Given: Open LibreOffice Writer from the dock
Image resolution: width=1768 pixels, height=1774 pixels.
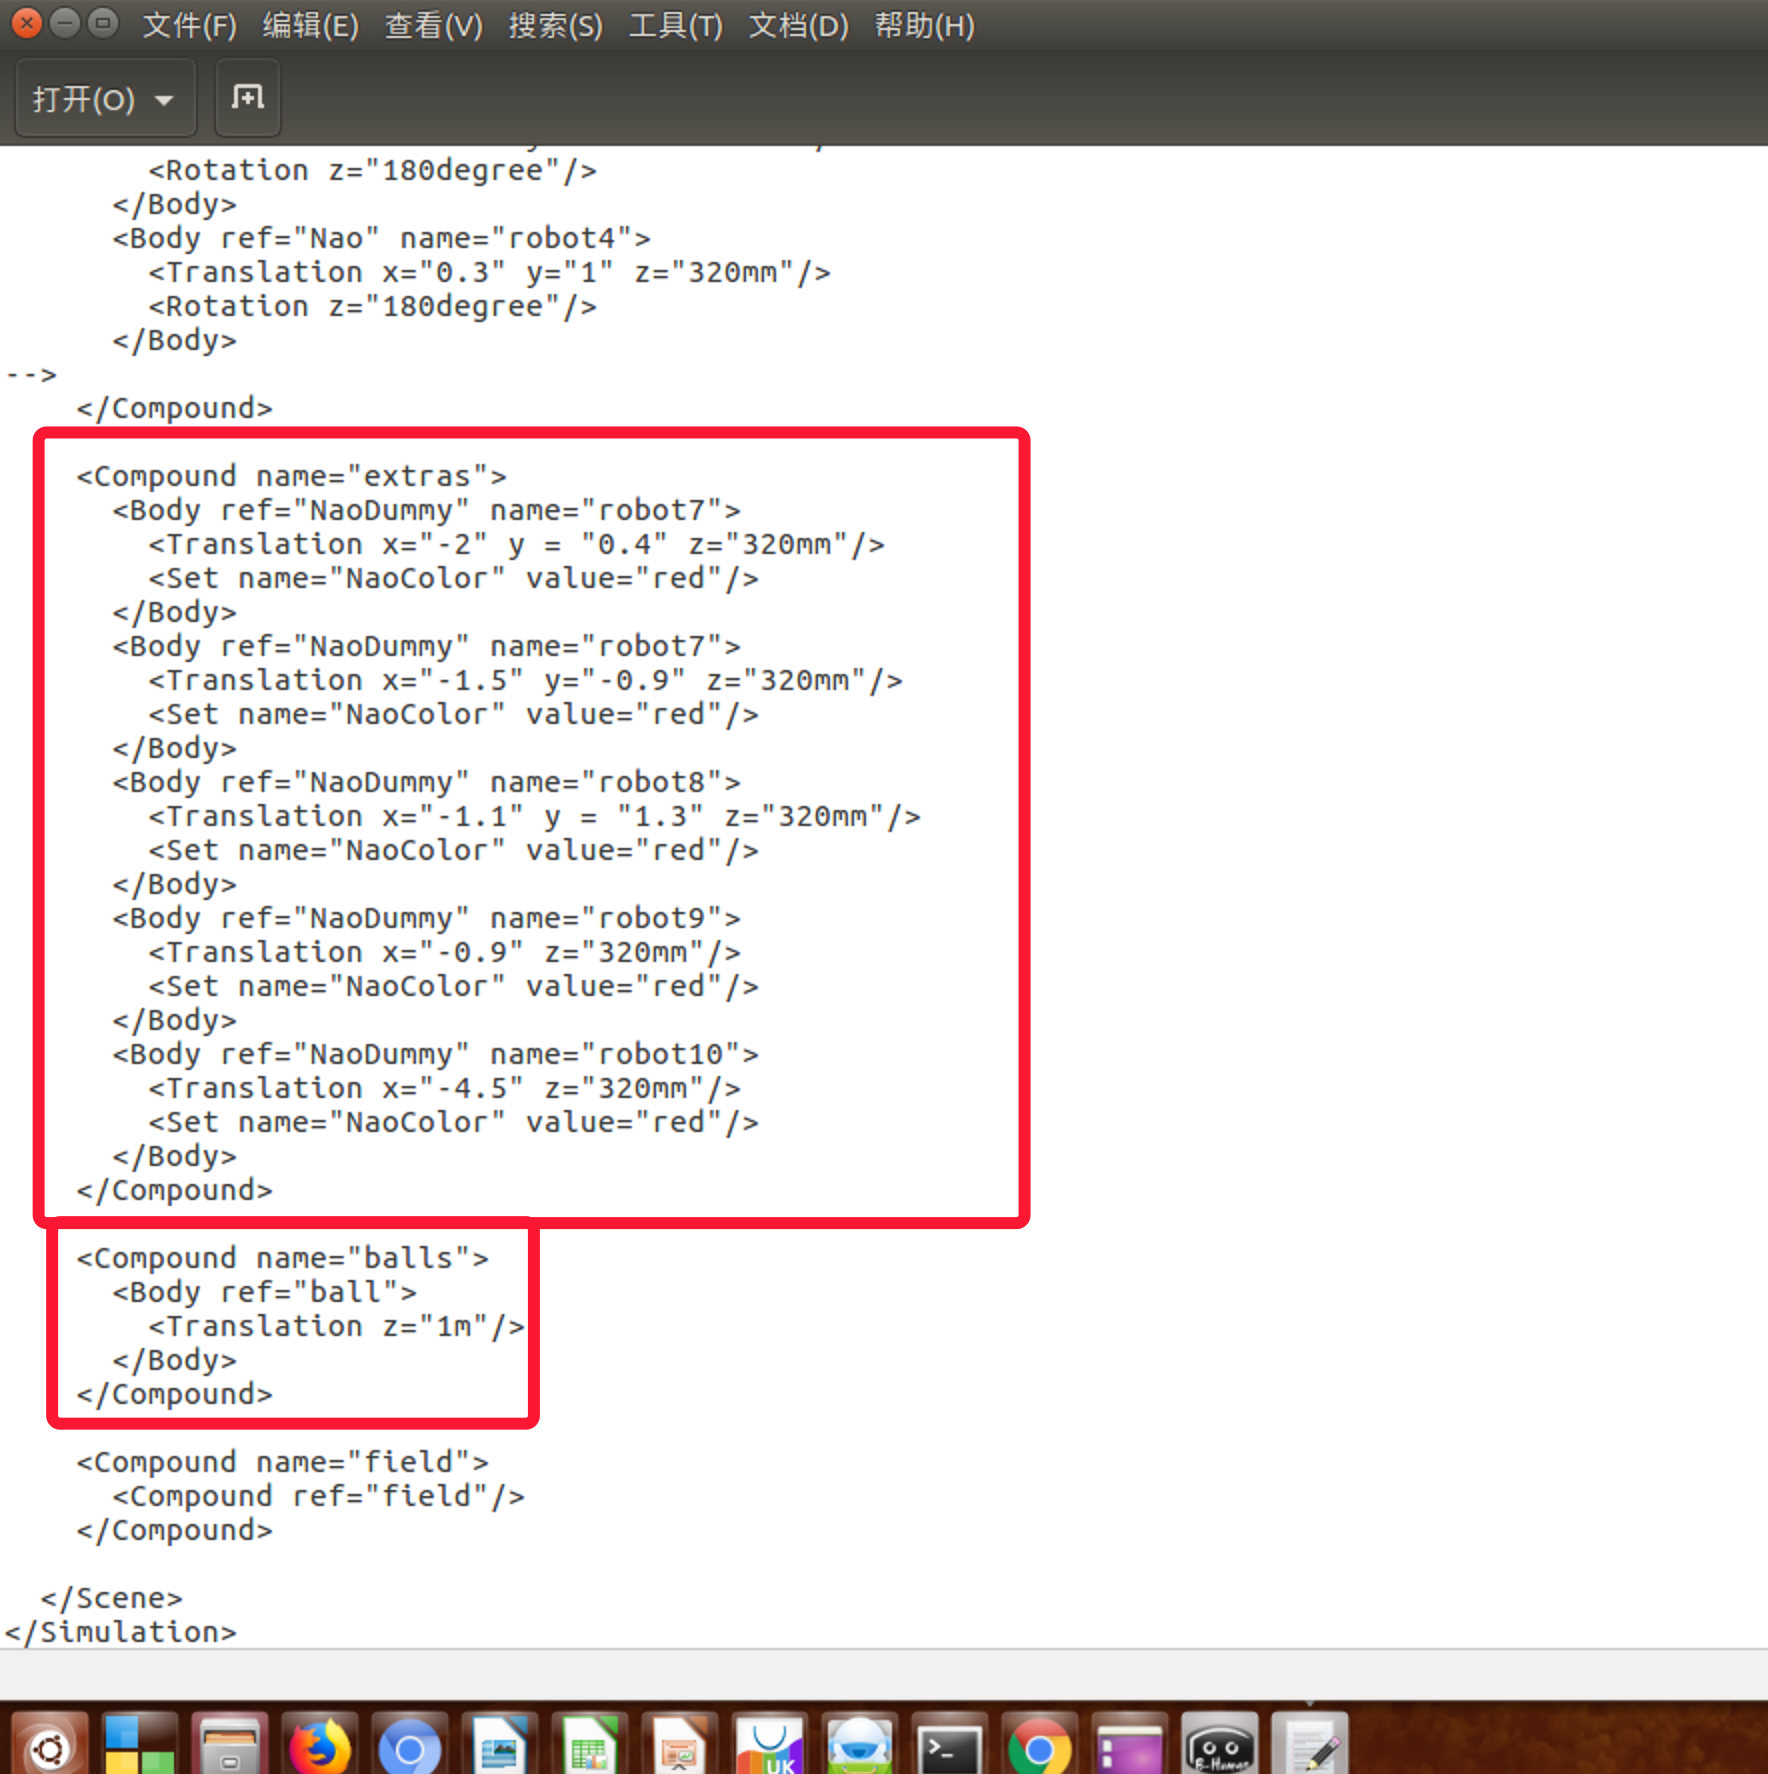Looking at the screenshot, I should (x=499, y=1745).
